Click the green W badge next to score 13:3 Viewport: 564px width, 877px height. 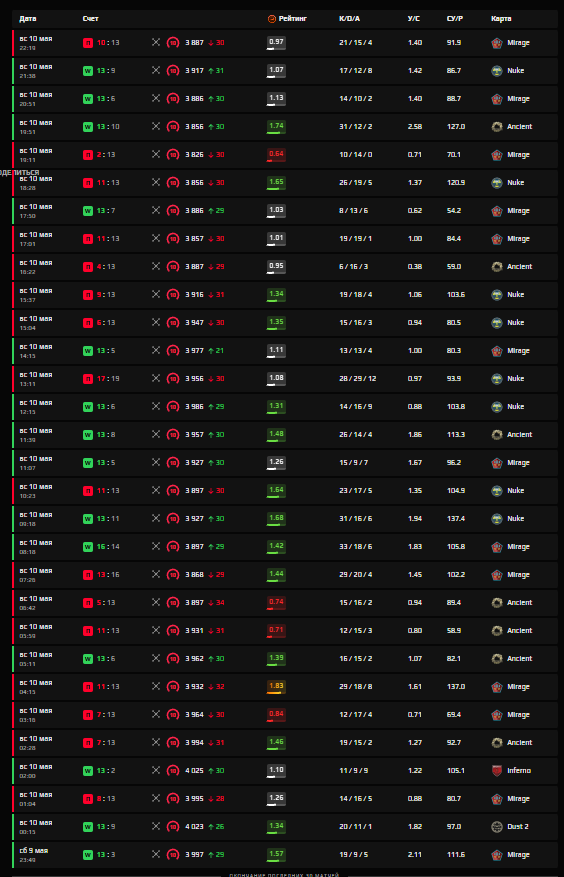tap(88, 855)
